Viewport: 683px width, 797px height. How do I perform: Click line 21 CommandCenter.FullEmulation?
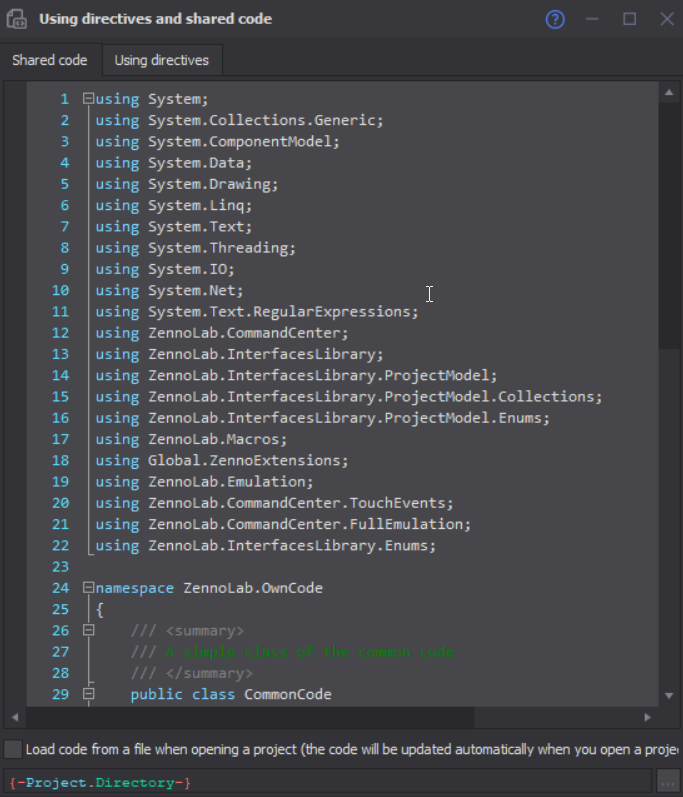click(x=349, y=524)
